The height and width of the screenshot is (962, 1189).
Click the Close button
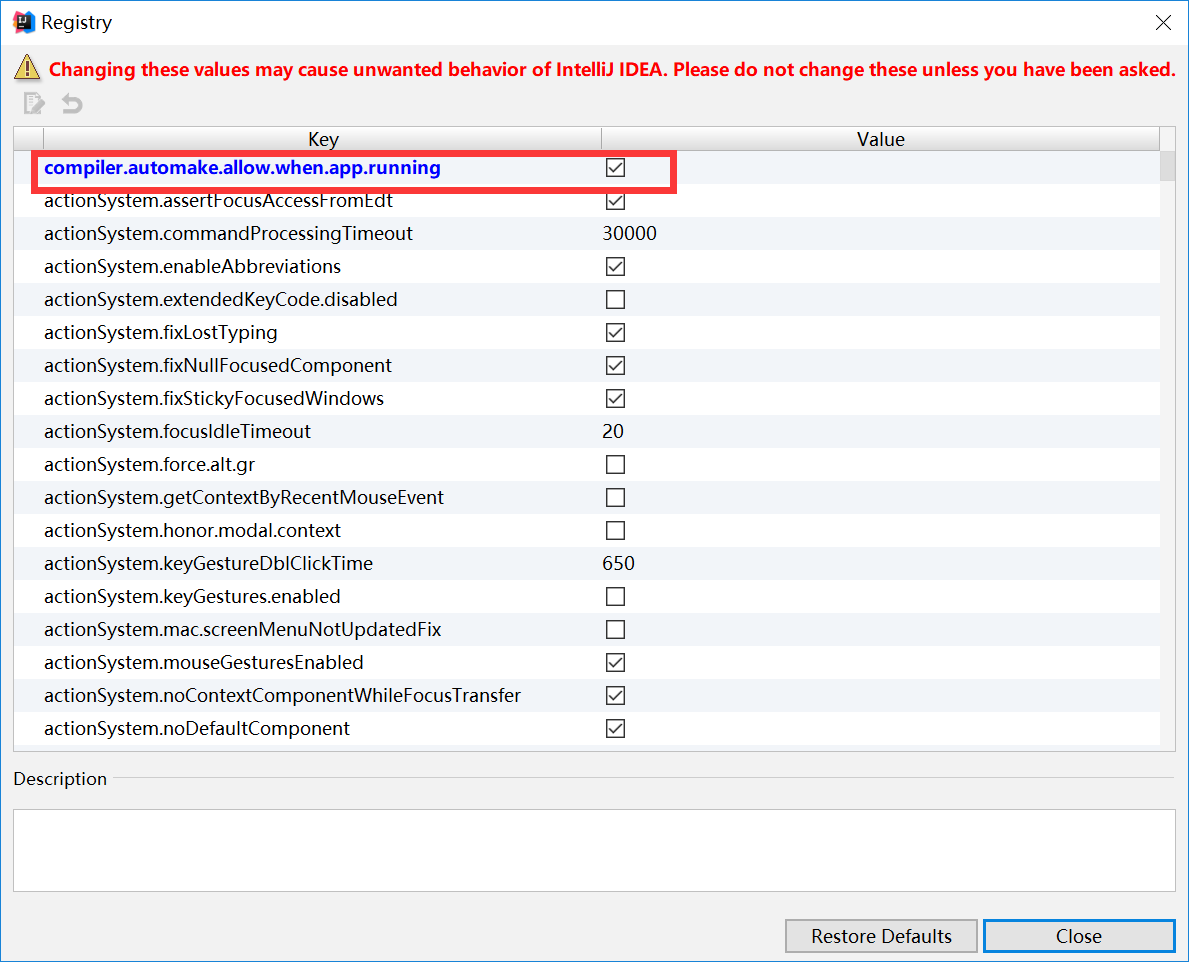coord(1079,936)
